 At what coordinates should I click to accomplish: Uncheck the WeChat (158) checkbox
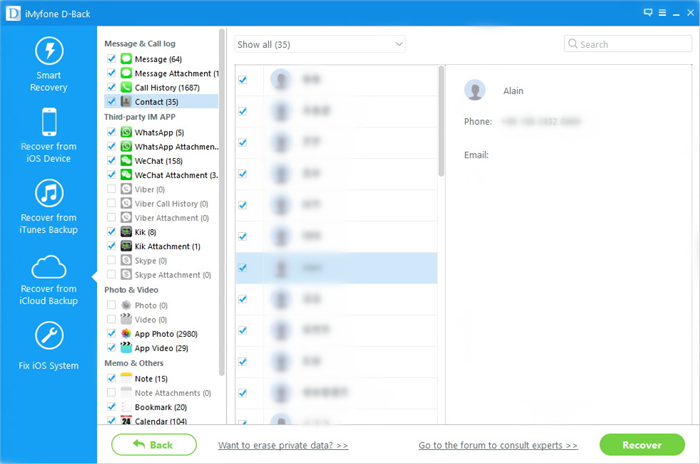tap(111, 160)
